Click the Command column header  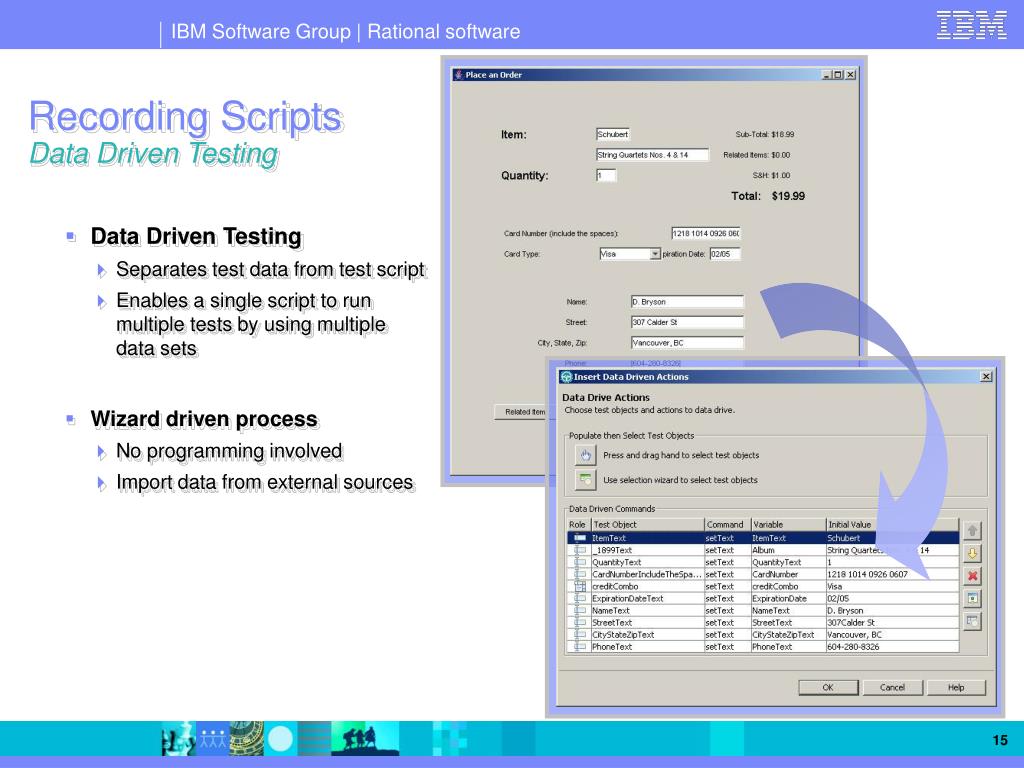coord(728,524)
